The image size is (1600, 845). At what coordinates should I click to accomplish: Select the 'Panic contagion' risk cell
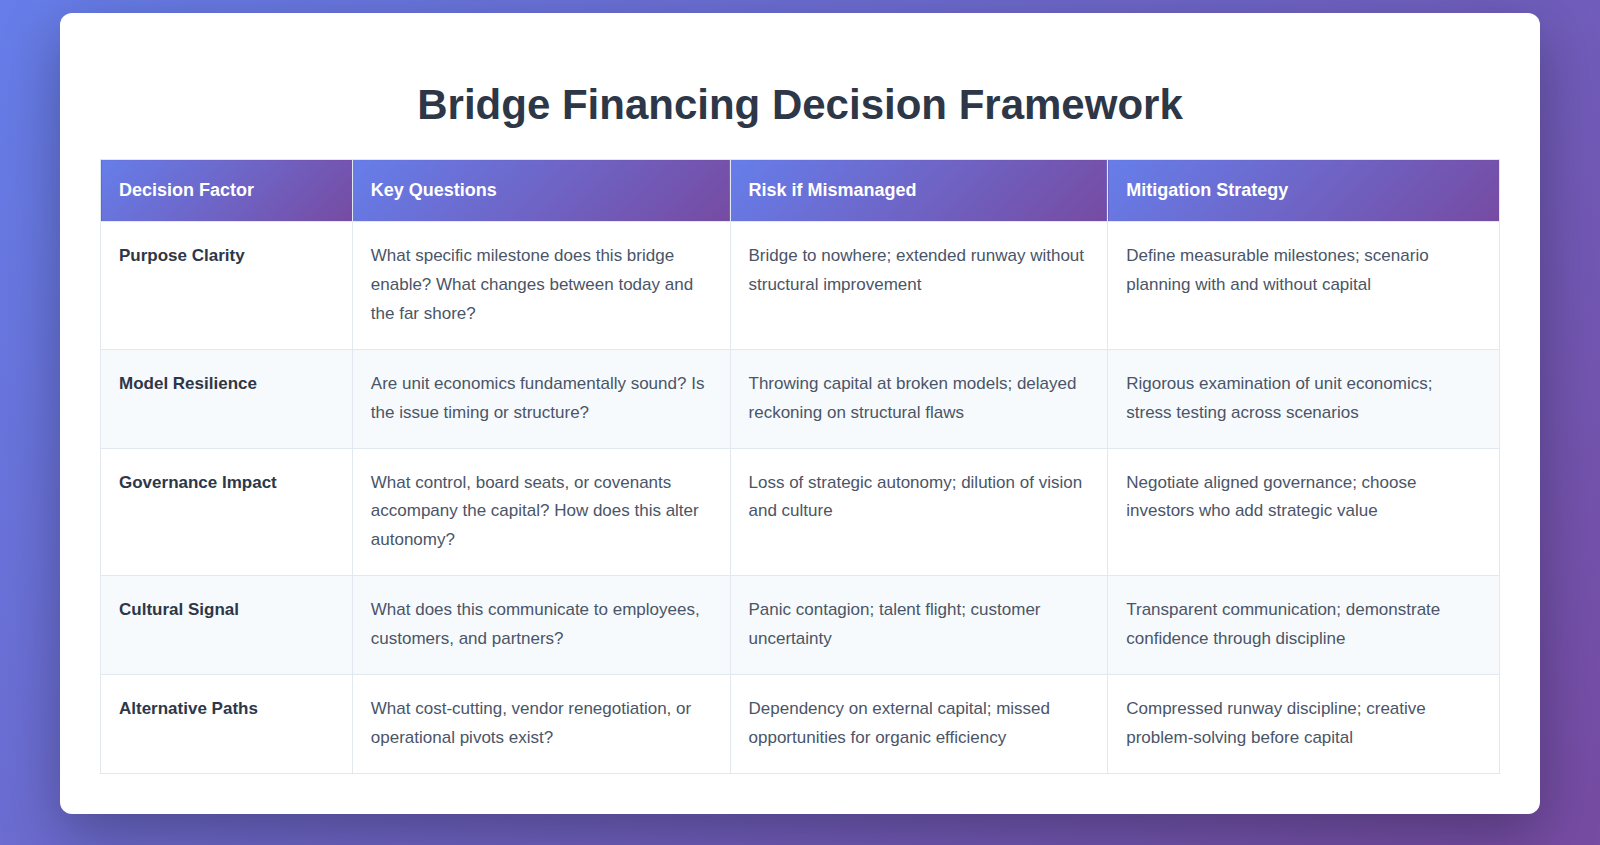click(894, 624)
